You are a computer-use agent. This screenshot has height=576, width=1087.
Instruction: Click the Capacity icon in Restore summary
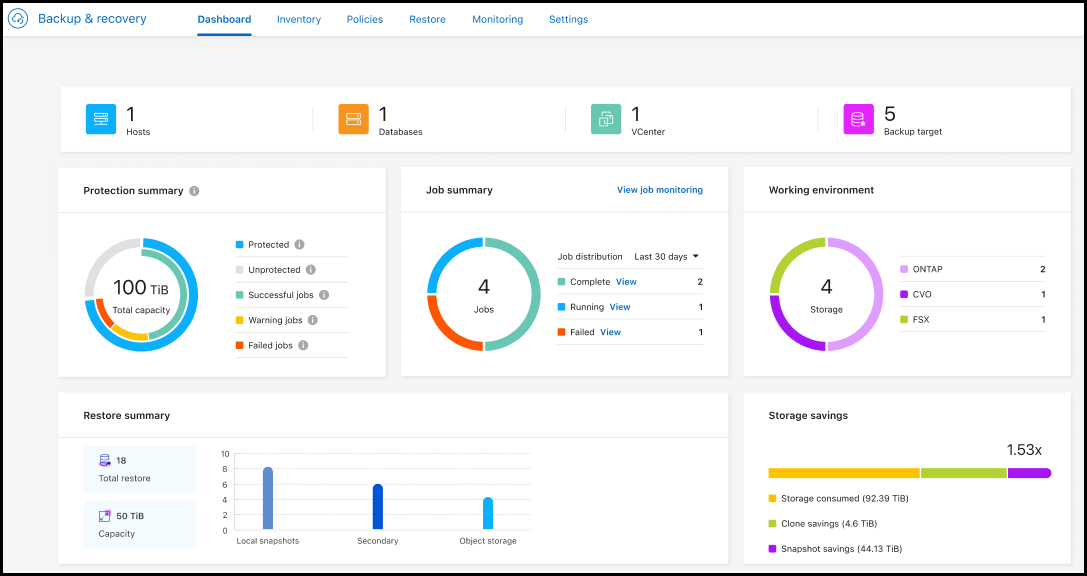click(x=104, y=516)
